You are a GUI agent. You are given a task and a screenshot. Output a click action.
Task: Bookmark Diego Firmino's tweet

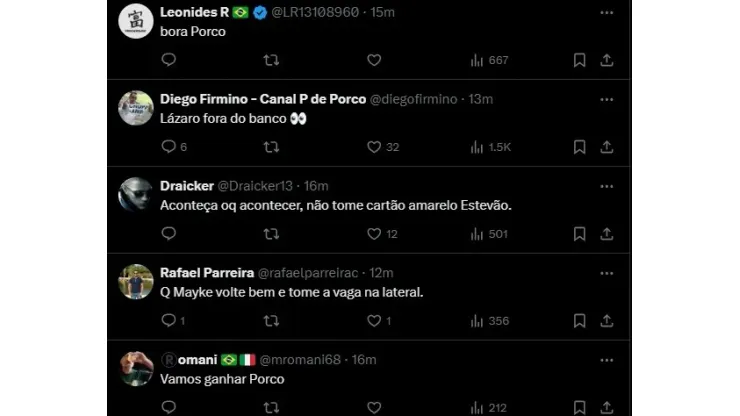tap(579, 147)
